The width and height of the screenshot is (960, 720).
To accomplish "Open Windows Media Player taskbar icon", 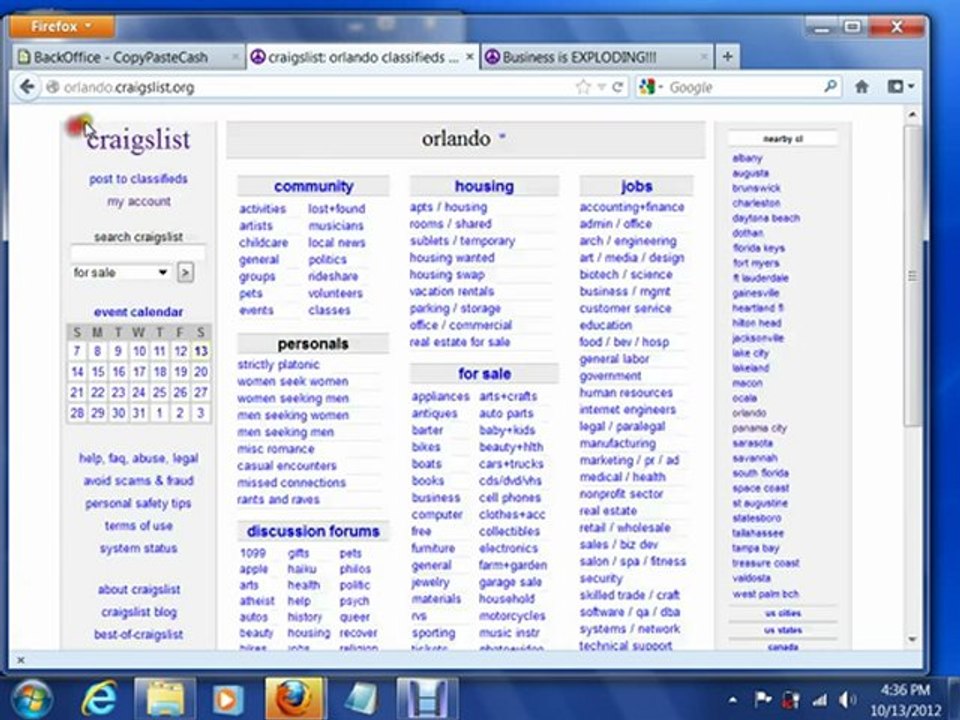I will [x=228, y=699].
